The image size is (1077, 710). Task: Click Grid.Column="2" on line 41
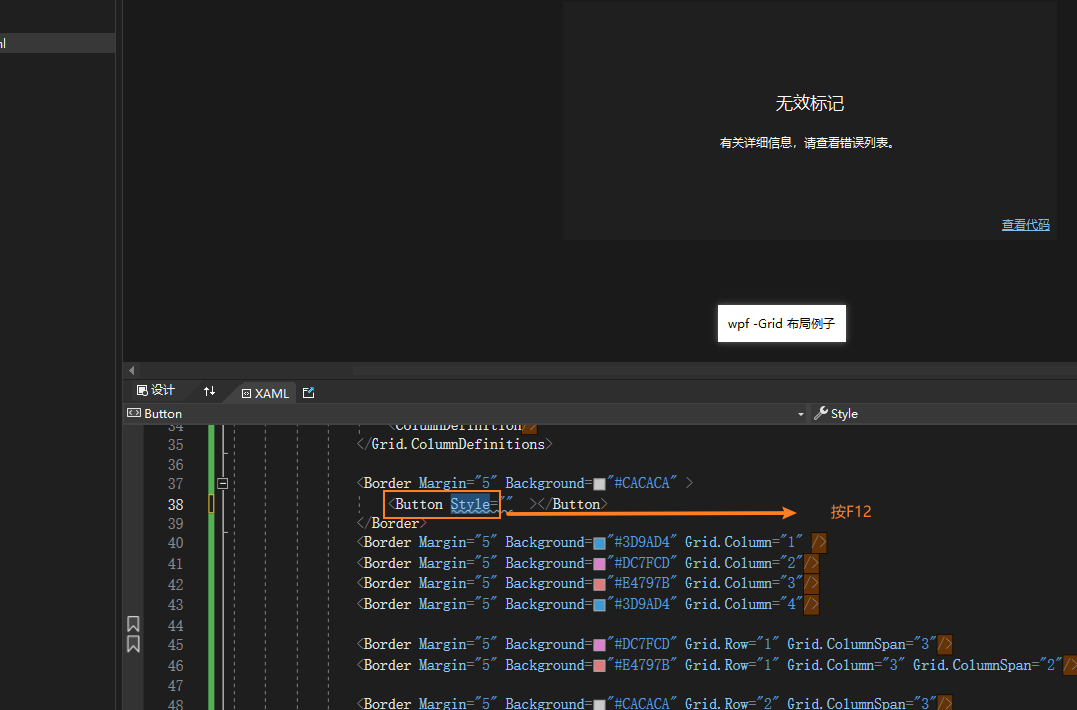(x=744, y=563)
